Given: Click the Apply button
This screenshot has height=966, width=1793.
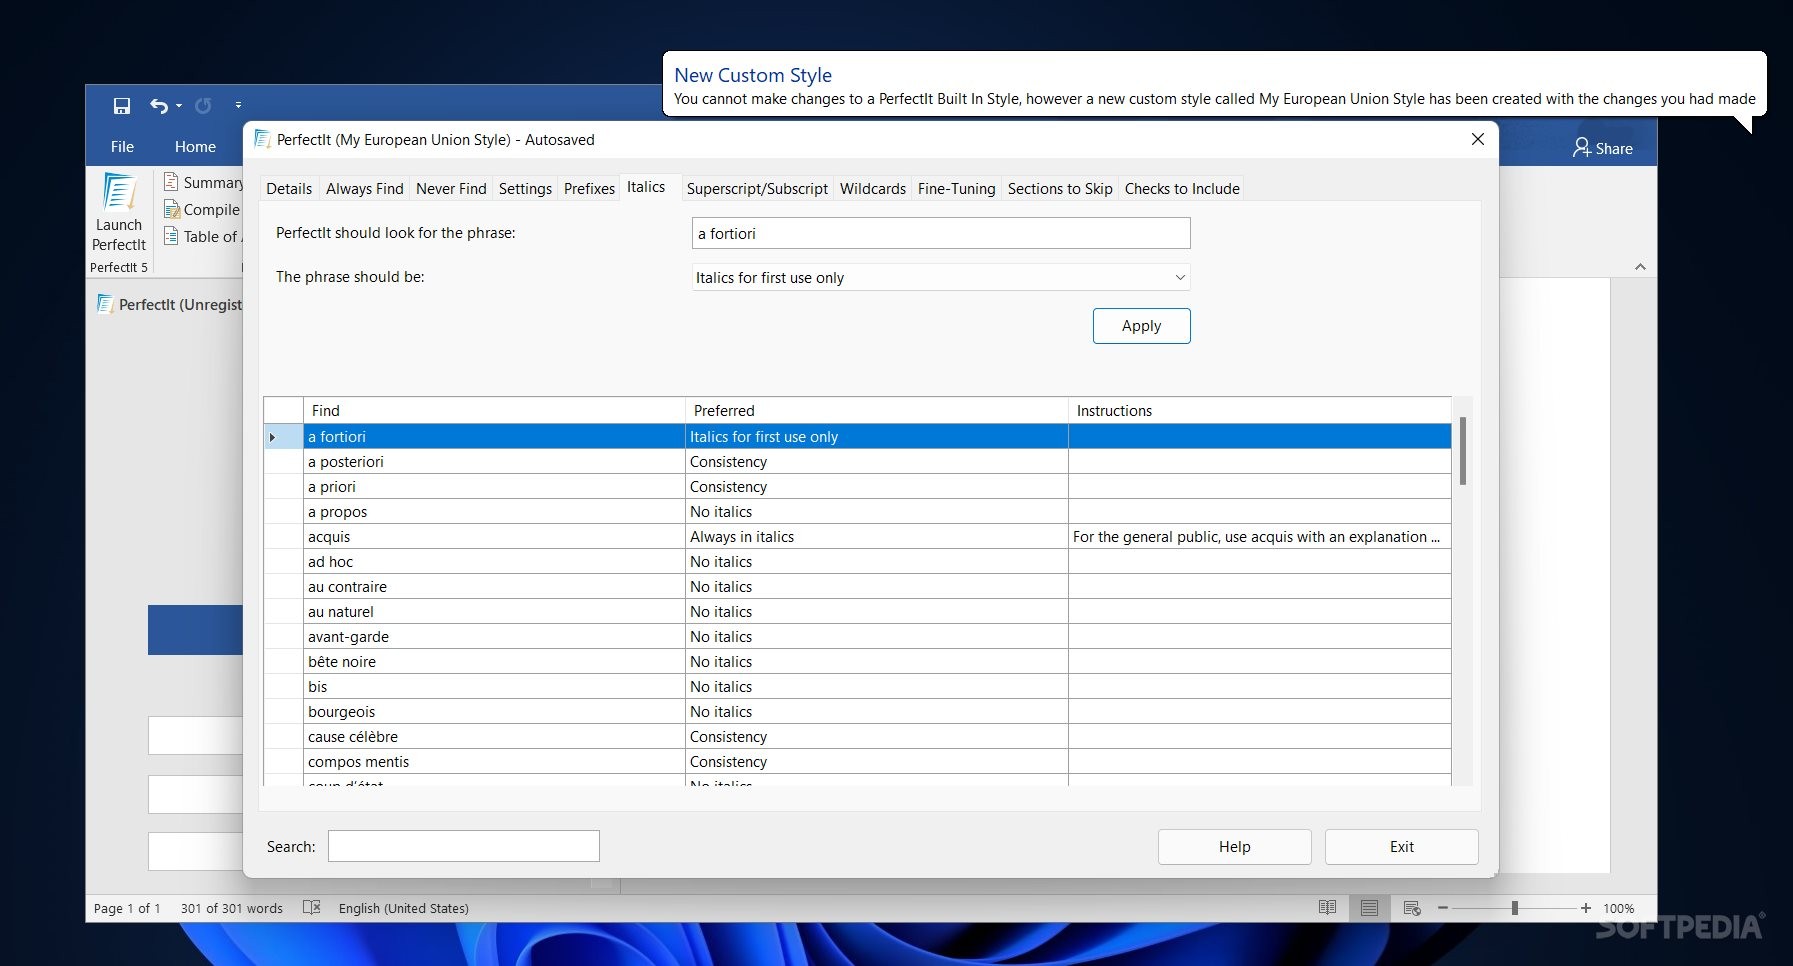Looking at the screenshot, I should 1141,326.
